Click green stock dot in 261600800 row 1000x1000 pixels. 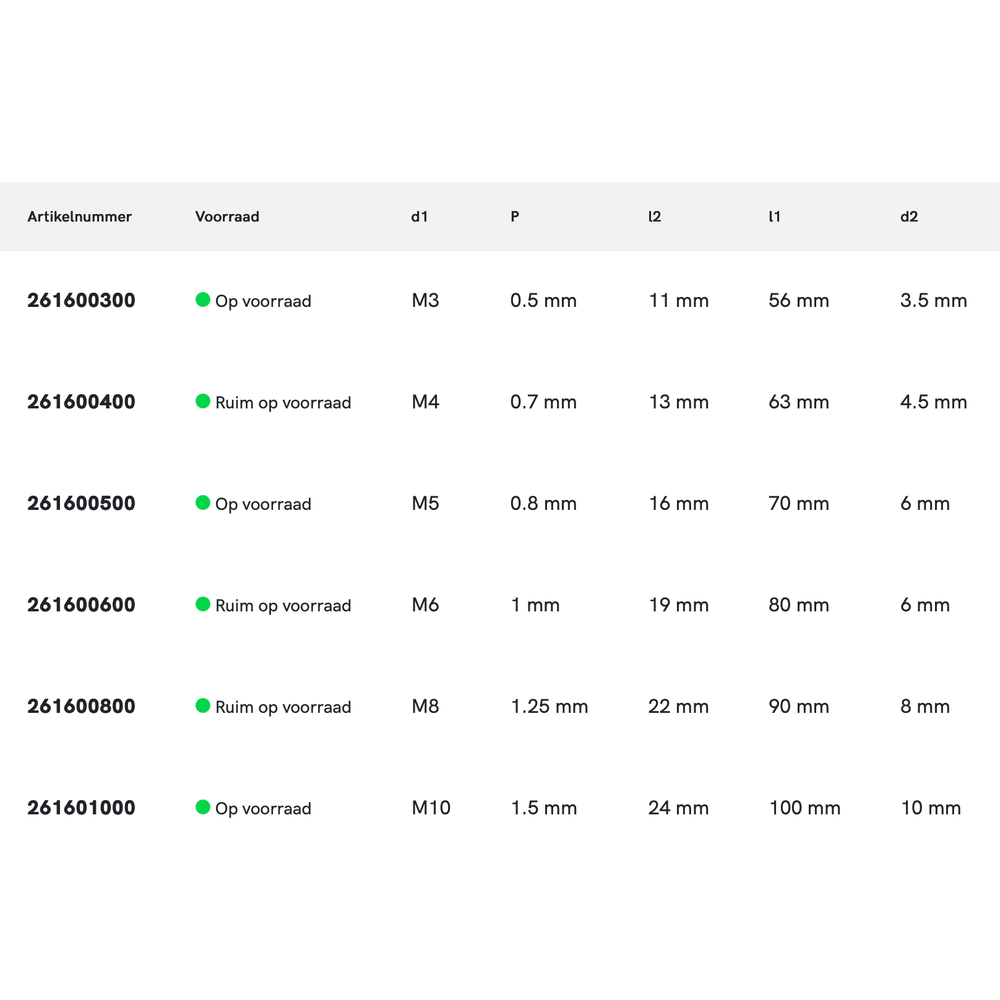(x=202, y=706)
